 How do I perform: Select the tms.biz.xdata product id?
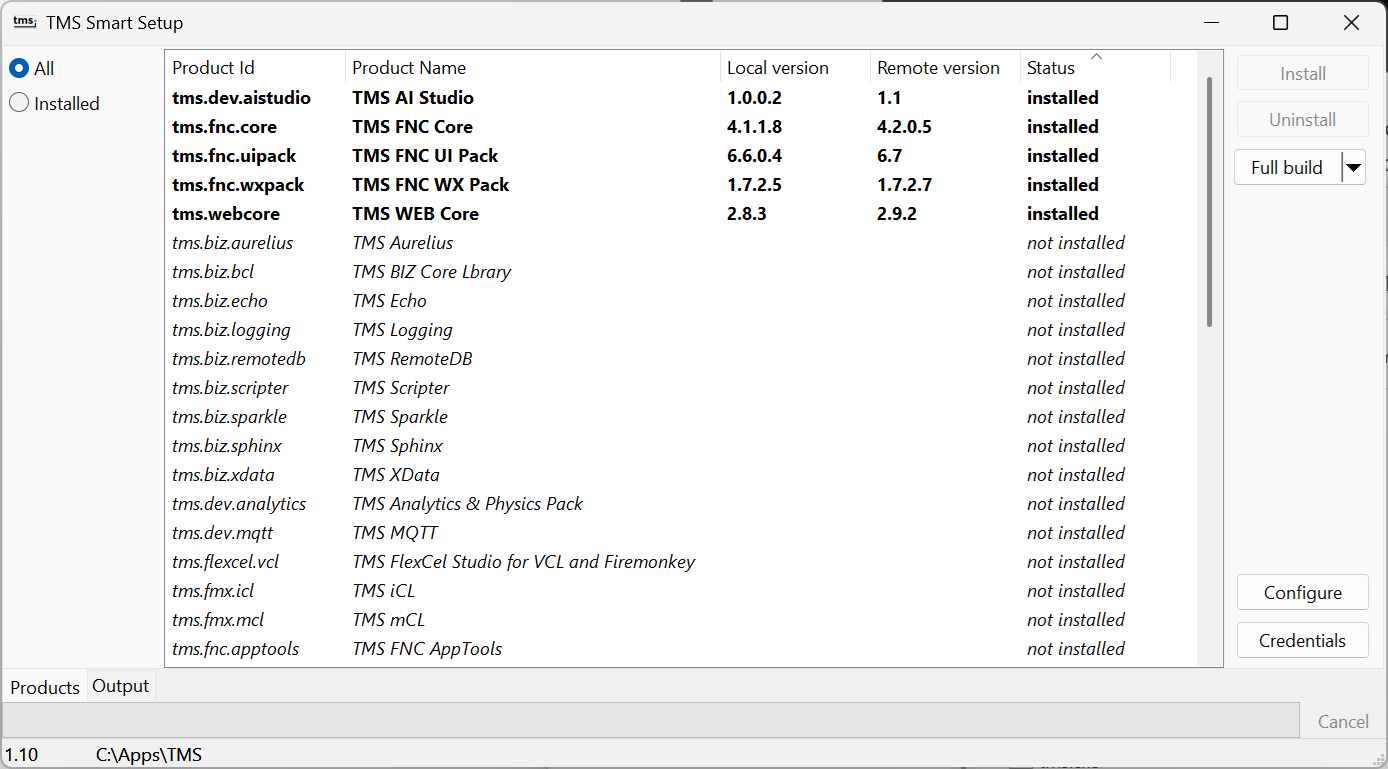[223, 475]
